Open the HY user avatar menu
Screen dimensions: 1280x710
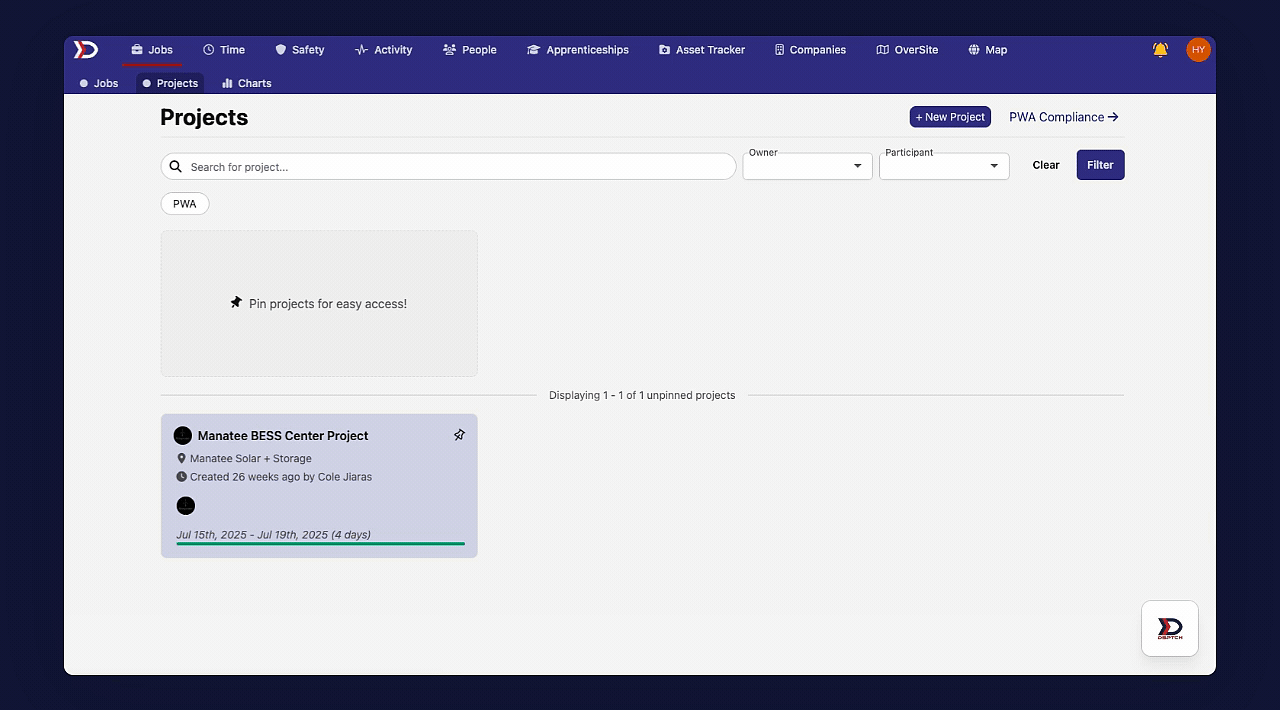click(x=1198, y=49)
